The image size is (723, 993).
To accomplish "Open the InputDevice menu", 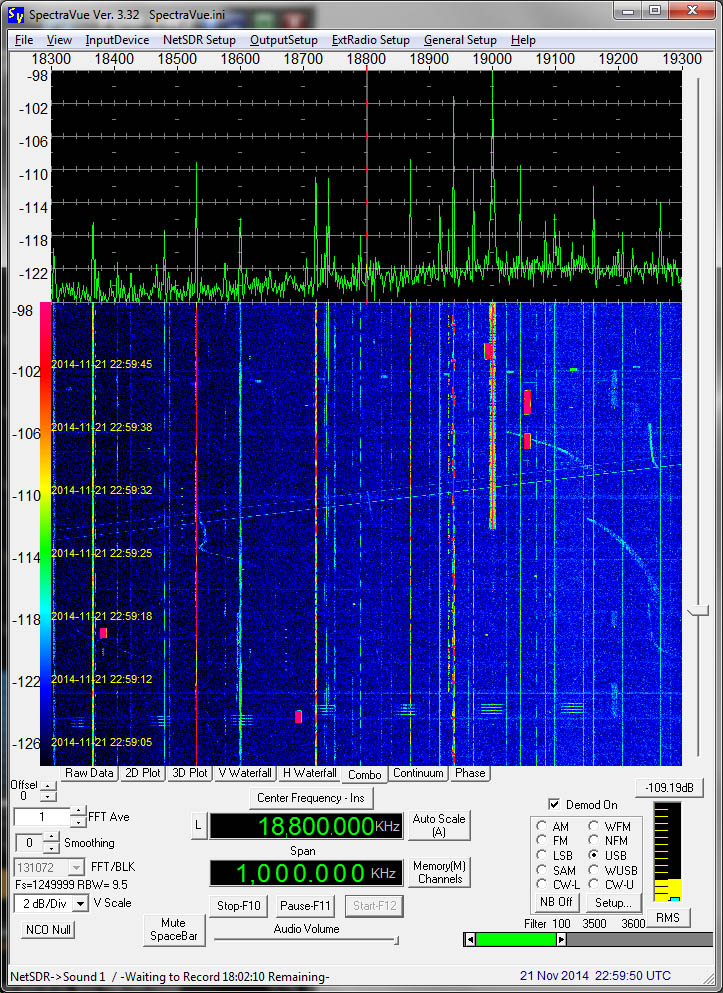I will click(117, 40).
